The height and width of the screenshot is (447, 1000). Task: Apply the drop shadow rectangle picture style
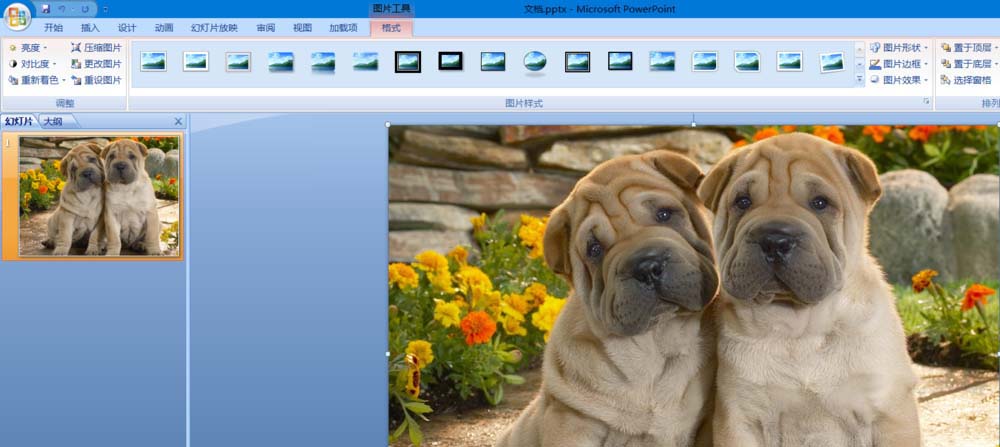tap(281, 62)
